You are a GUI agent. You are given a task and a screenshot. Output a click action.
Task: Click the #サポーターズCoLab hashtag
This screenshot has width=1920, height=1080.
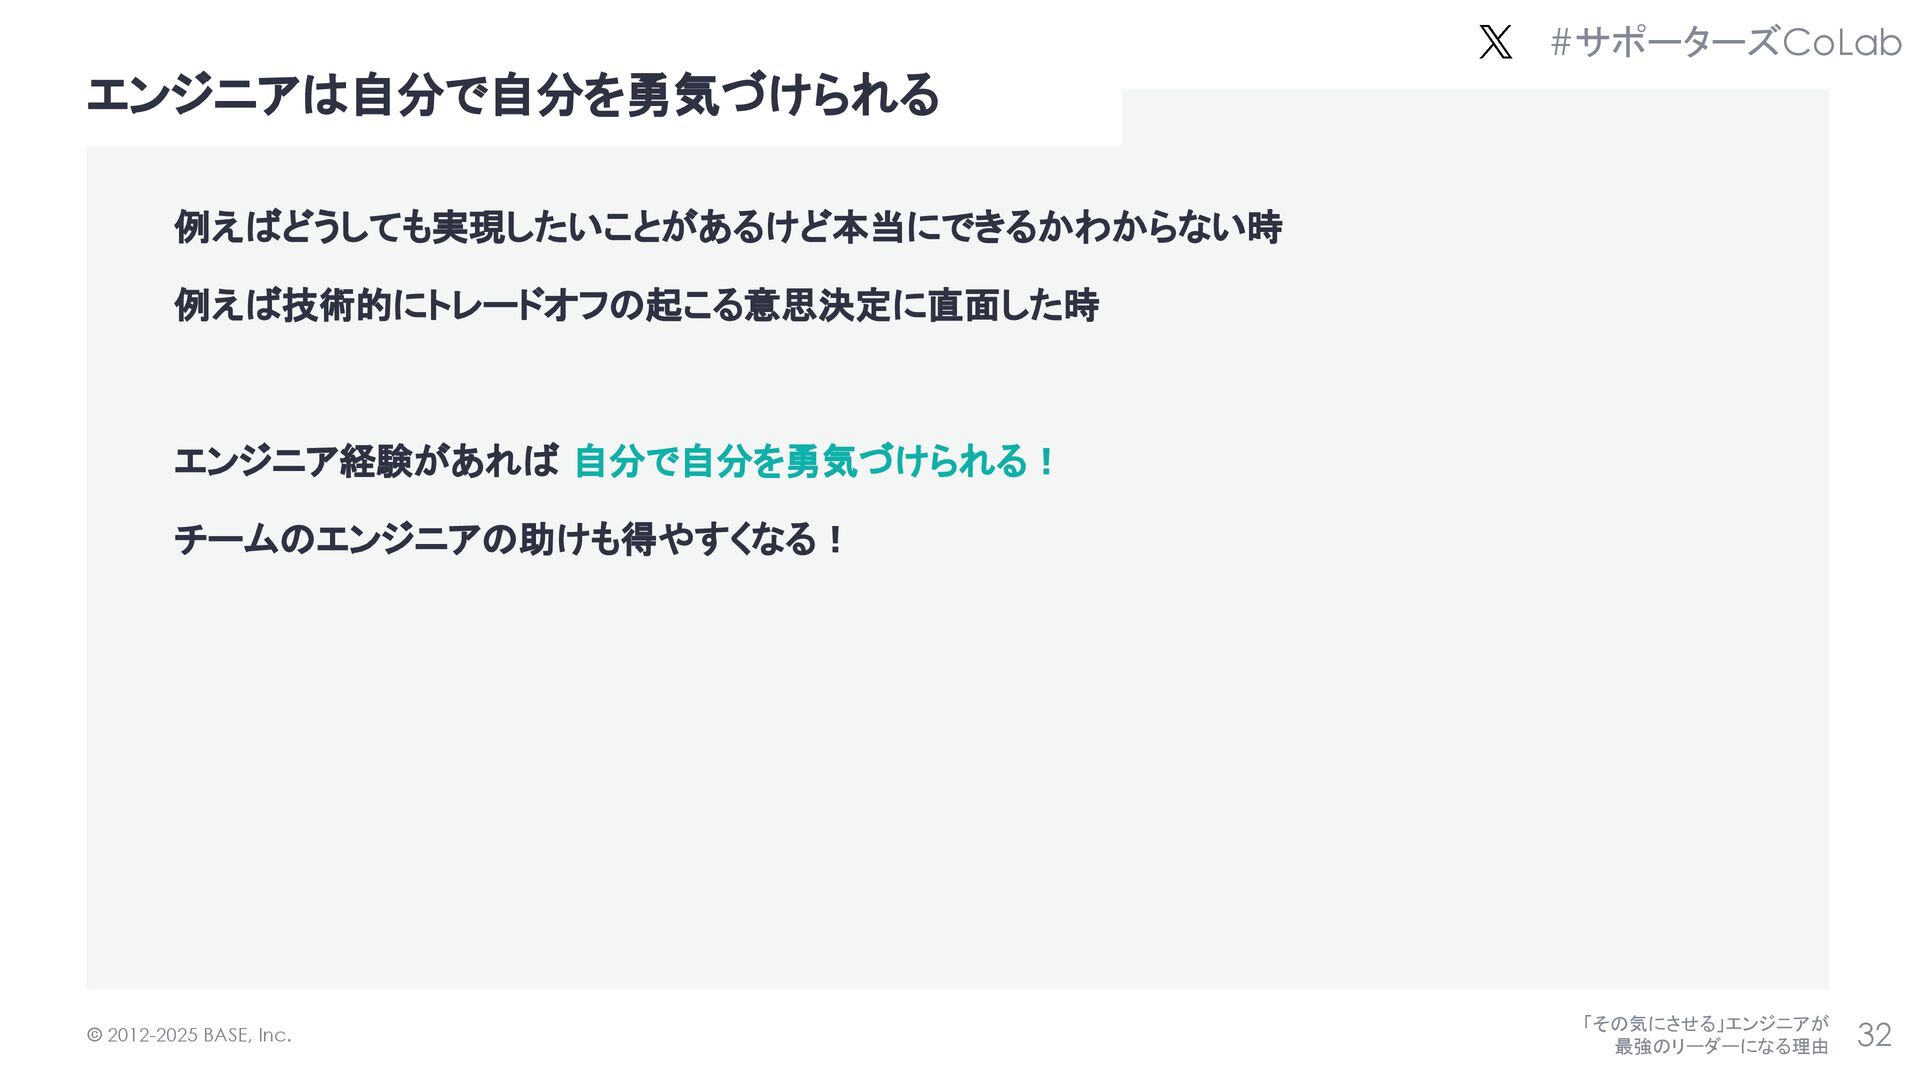pos(1725,42)
